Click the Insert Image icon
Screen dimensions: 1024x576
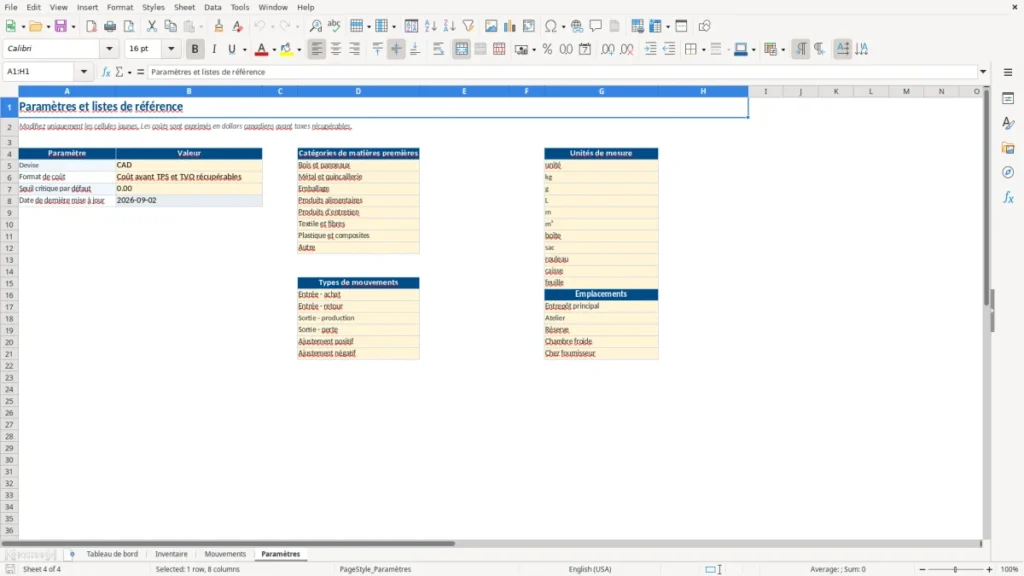coord(491,26)
